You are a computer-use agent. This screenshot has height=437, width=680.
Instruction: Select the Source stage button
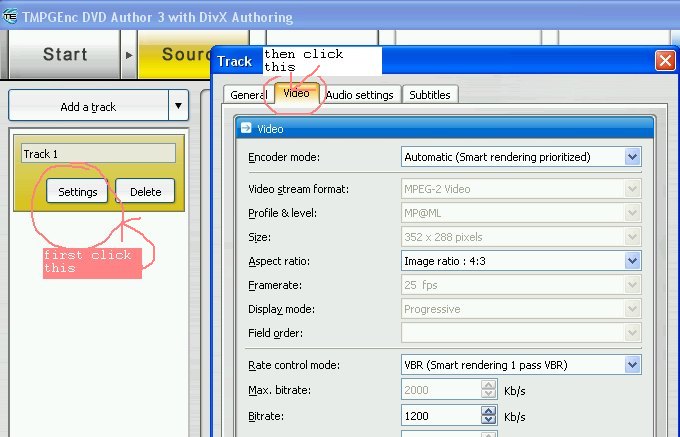[174, 55]
